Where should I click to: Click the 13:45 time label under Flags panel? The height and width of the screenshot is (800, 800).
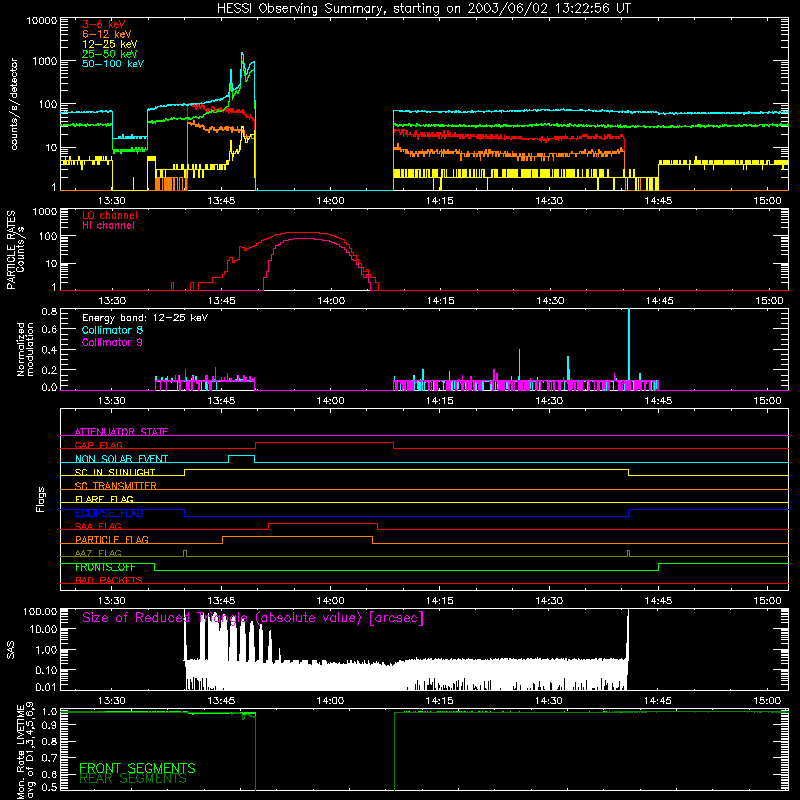pyautogui.click(x=221, y=601)
